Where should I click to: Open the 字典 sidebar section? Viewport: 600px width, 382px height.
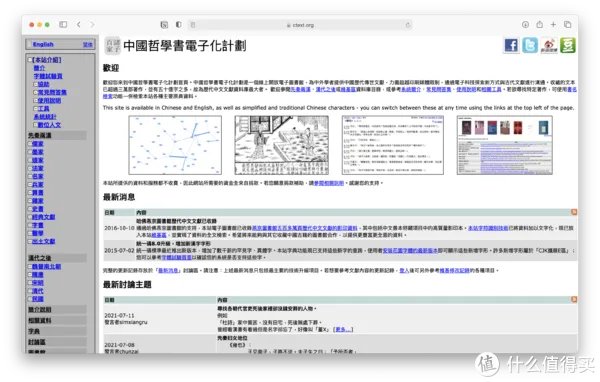[x=57, y=331]
